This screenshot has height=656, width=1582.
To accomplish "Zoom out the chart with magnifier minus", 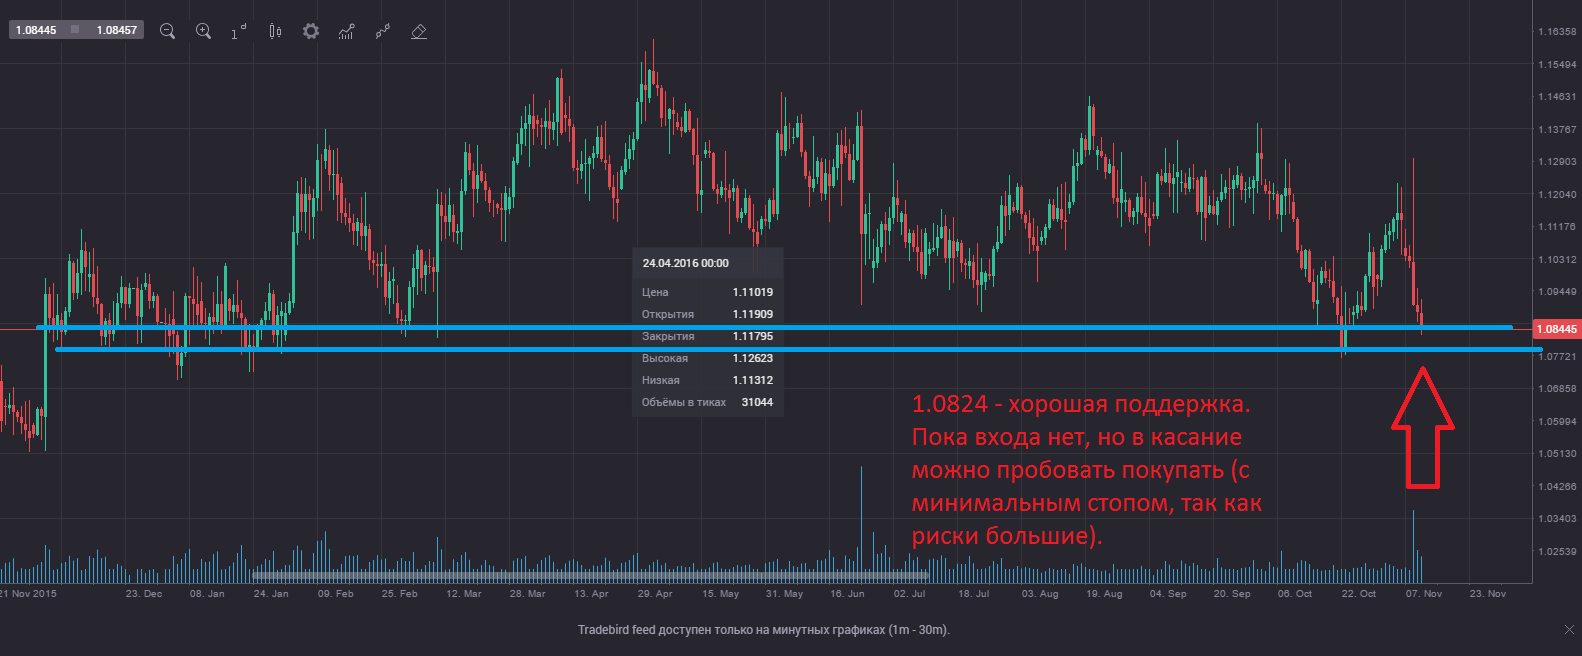I will tap(167, 31).
